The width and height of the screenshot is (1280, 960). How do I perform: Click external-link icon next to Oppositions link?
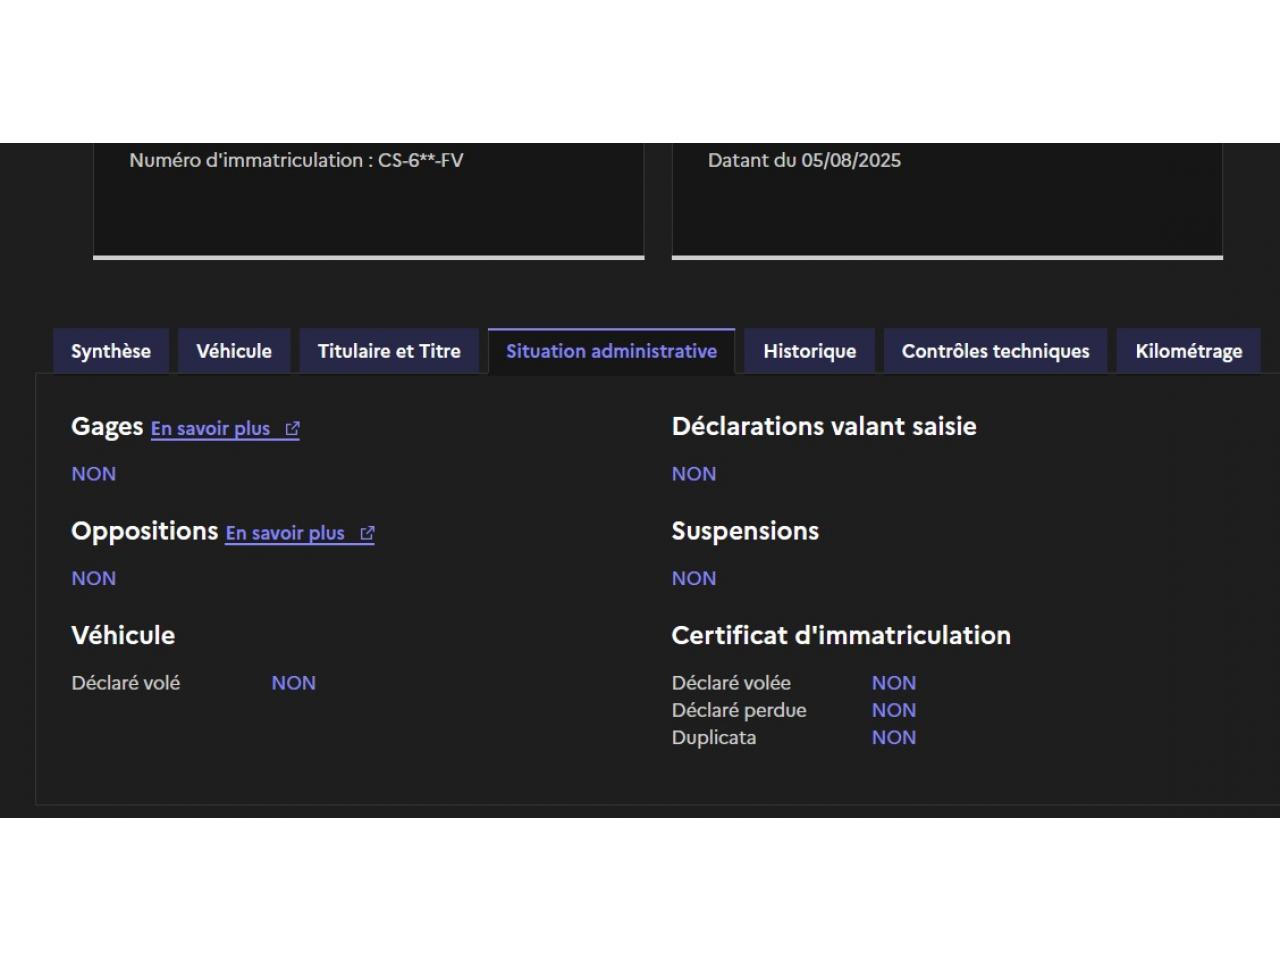367,534
